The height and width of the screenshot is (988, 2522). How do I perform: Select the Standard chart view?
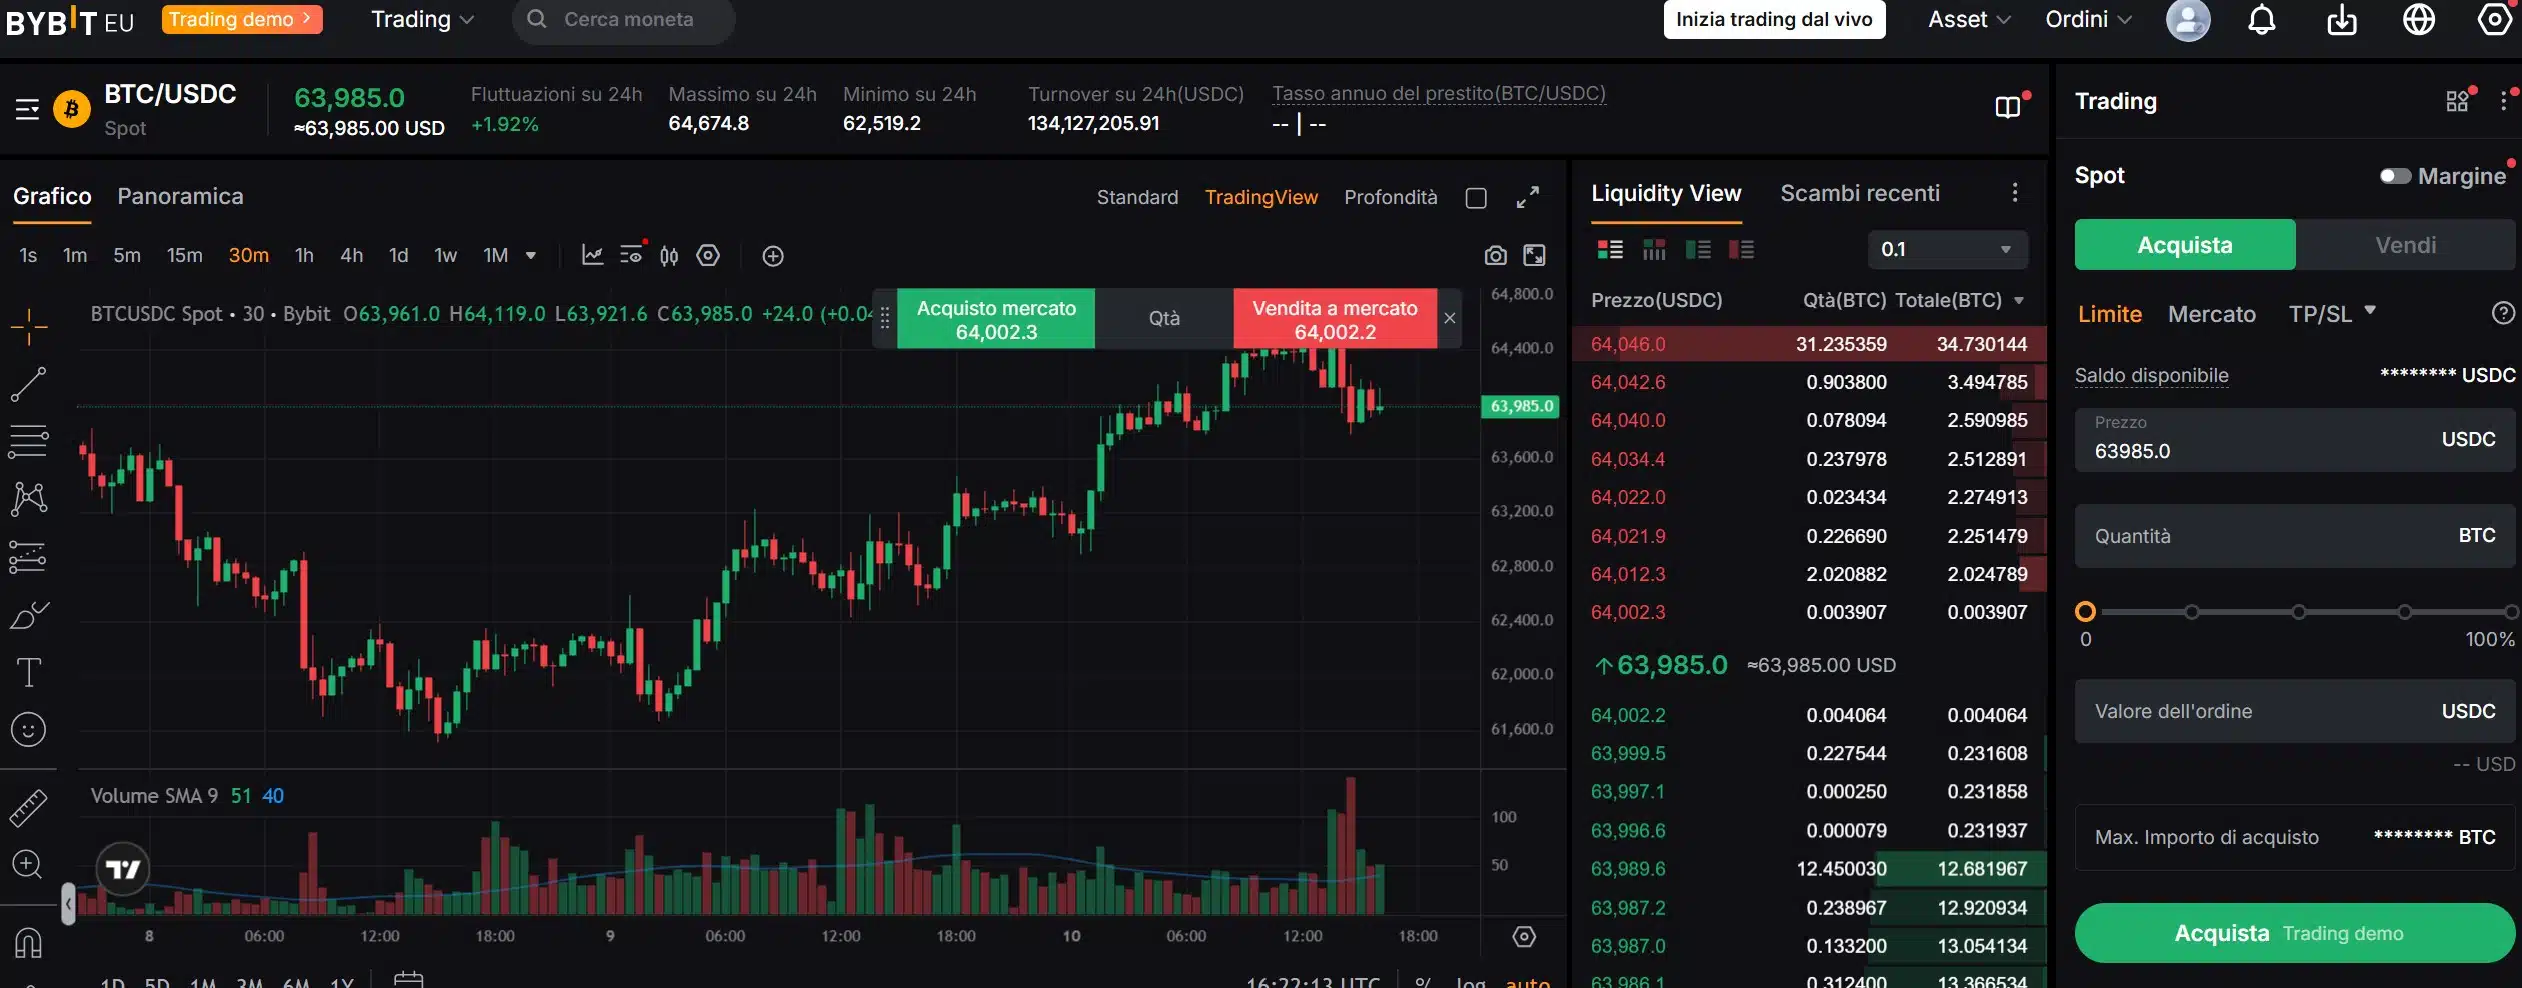(x=1137, y=197)
